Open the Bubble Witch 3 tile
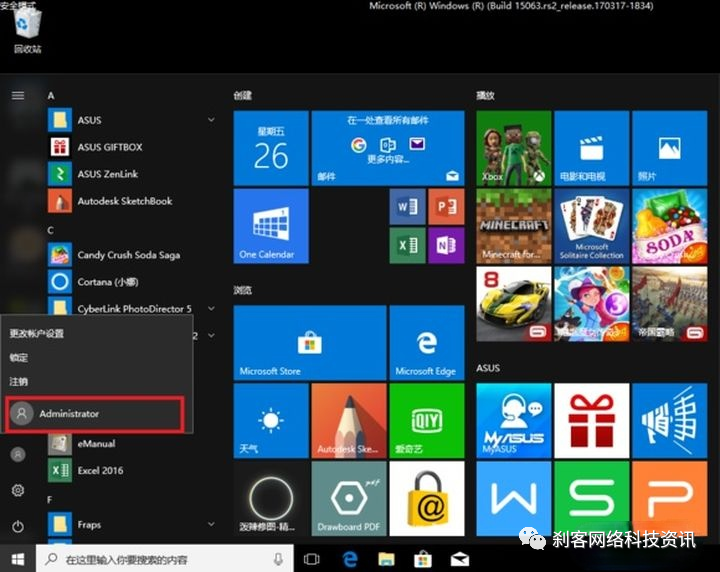 click(x=591, y=304)
